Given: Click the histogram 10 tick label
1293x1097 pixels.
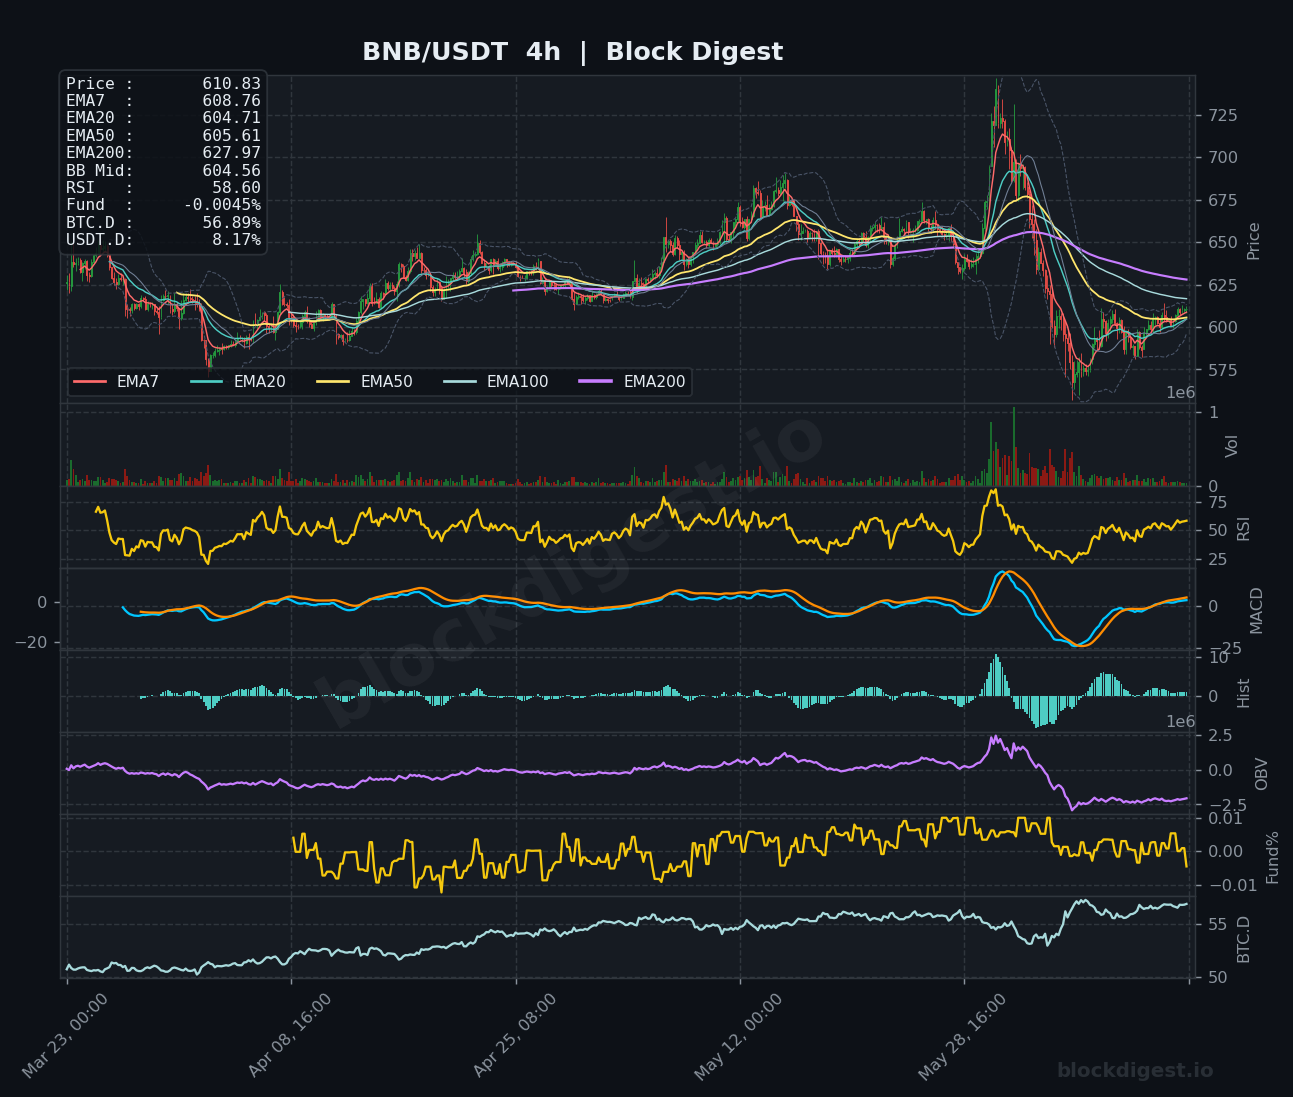Looking at the screenshot, I should click(x=1217, y=658).
